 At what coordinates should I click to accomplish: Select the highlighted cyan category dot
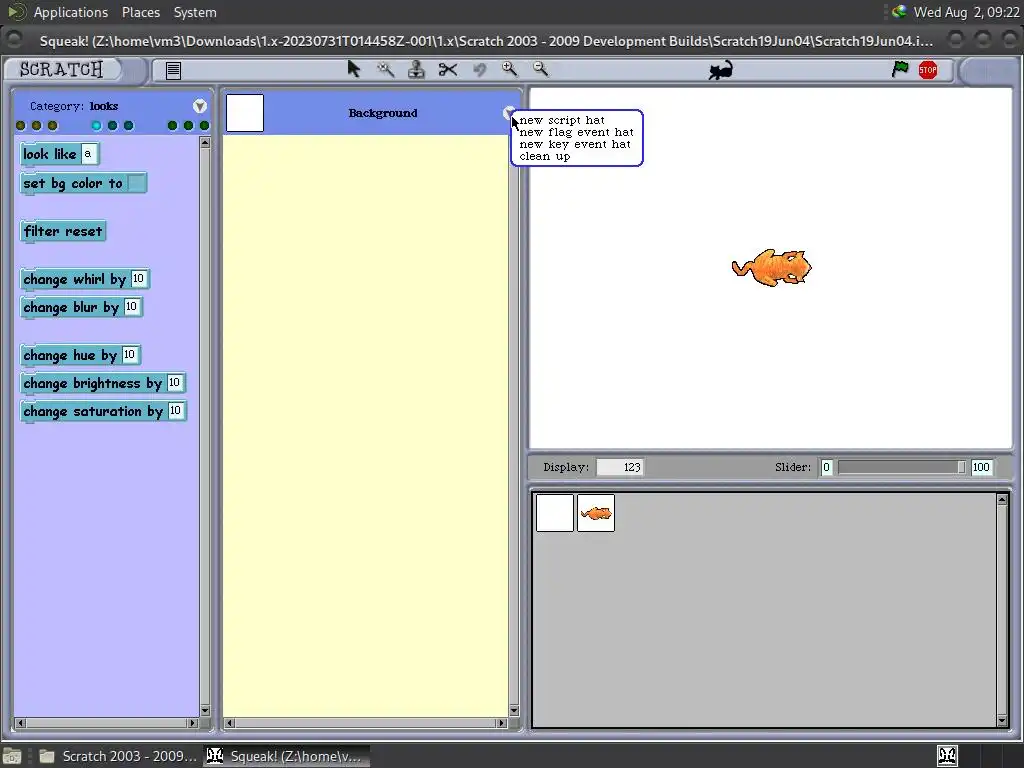pos(97,125)
